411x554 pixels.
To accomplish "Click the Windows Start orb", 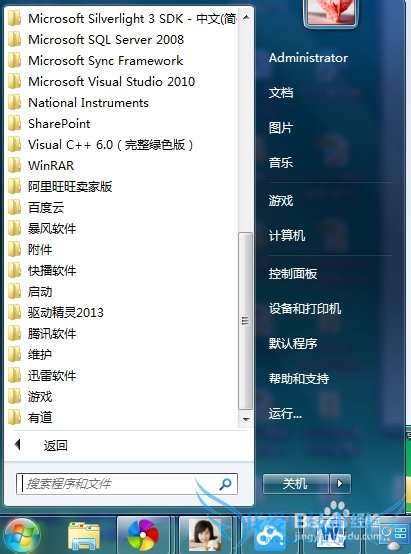I will click(22, 535).
